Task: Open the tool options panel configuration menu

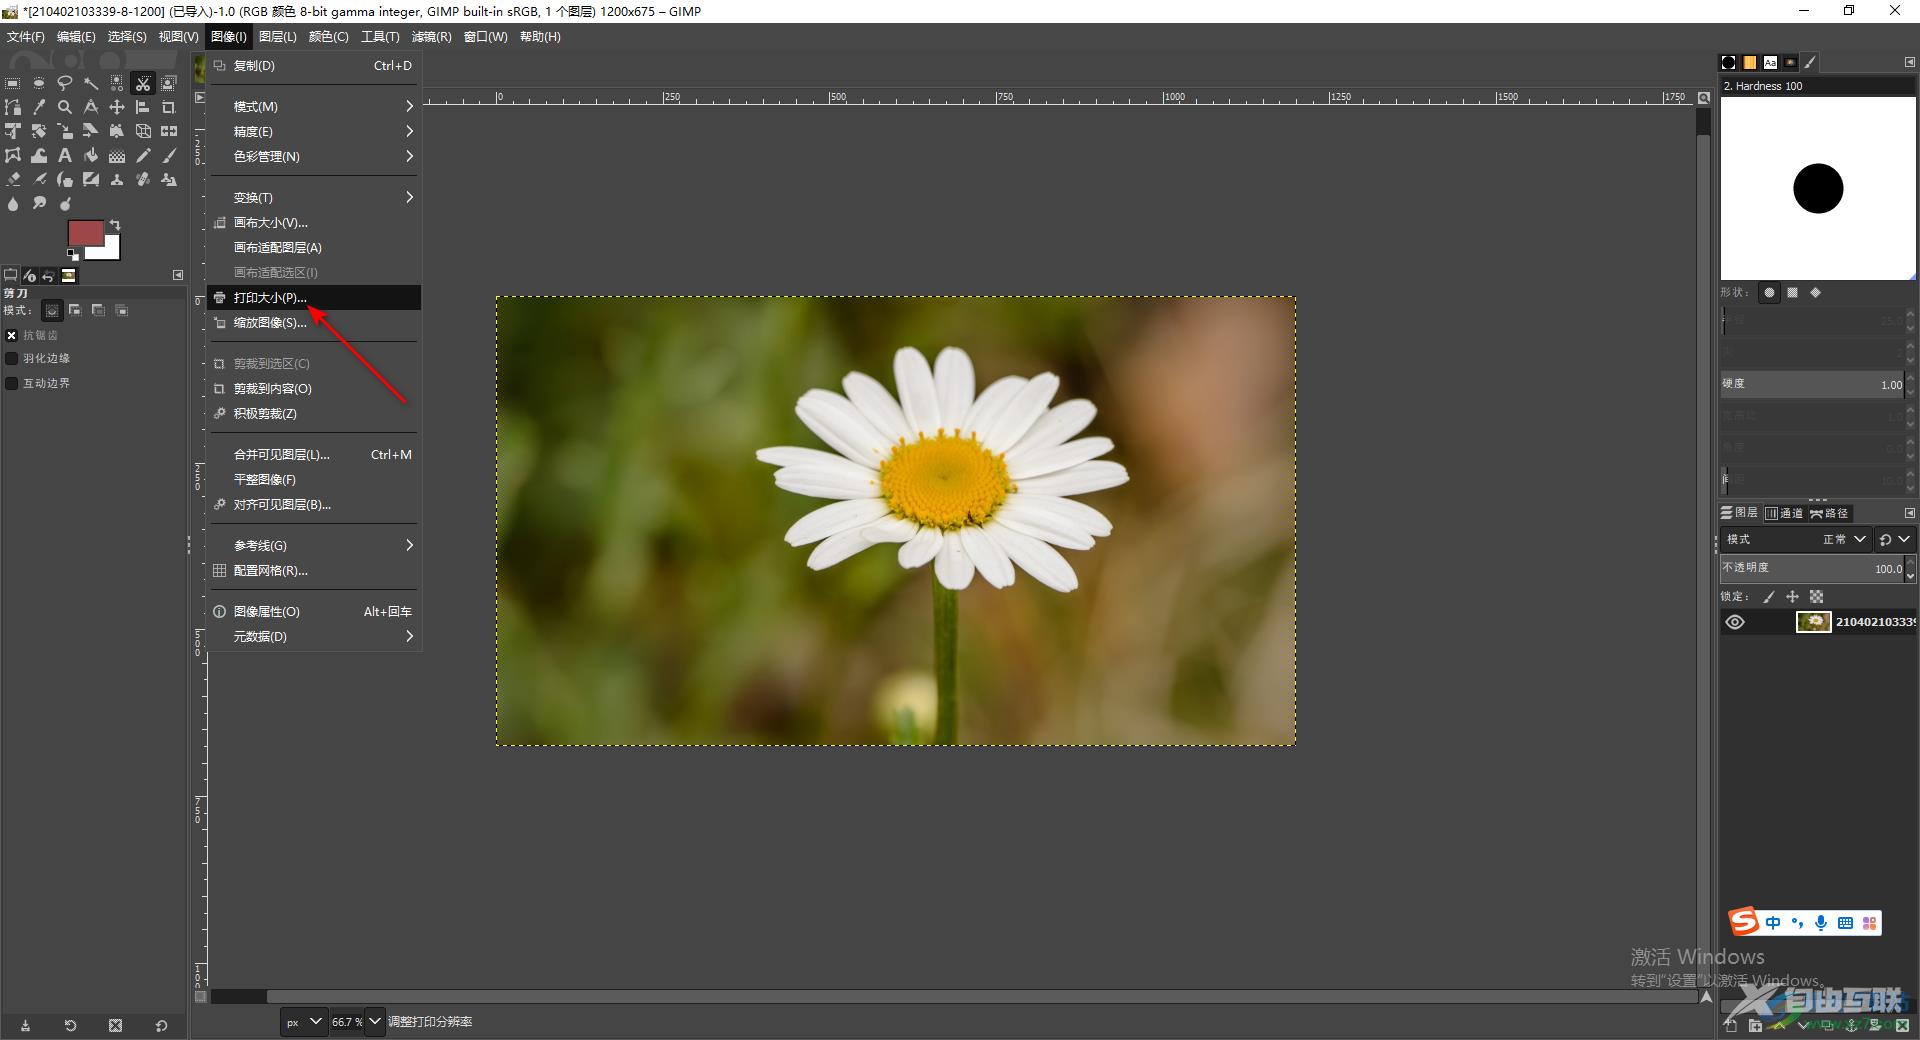Action: [x=178, y=275]
